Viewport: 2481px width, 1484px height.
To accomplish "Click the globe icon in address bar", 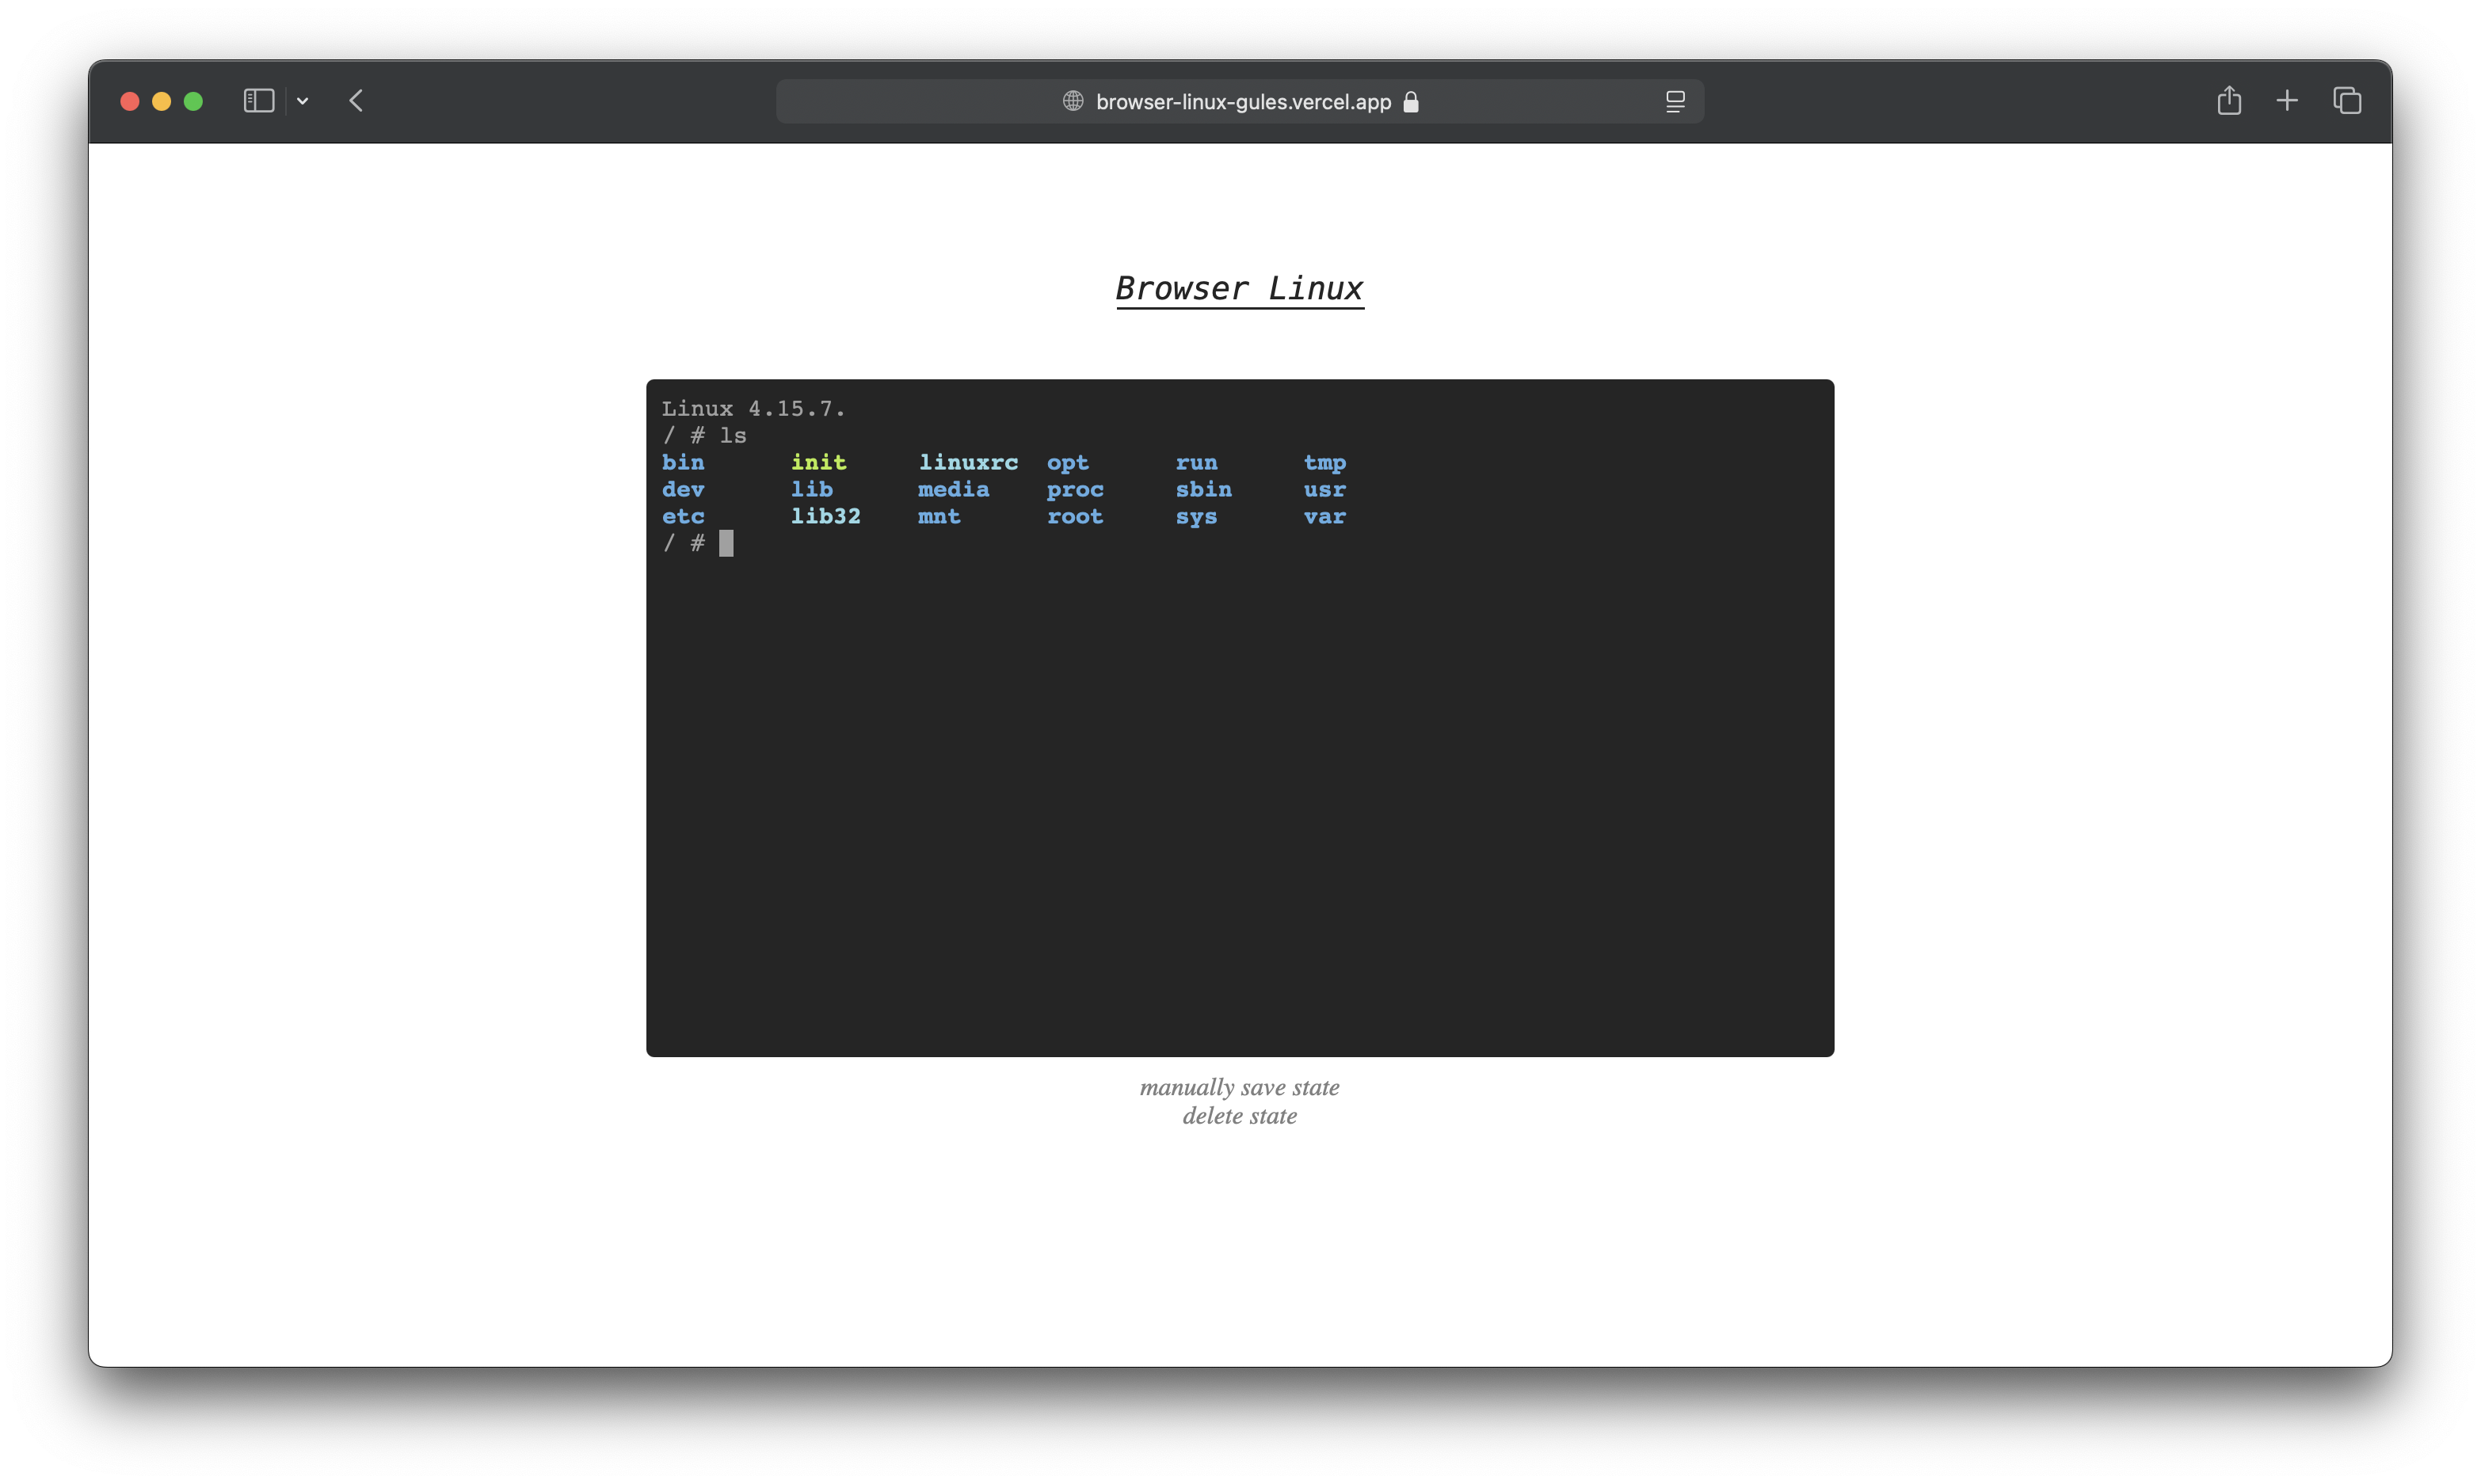I will [1073, 101].
